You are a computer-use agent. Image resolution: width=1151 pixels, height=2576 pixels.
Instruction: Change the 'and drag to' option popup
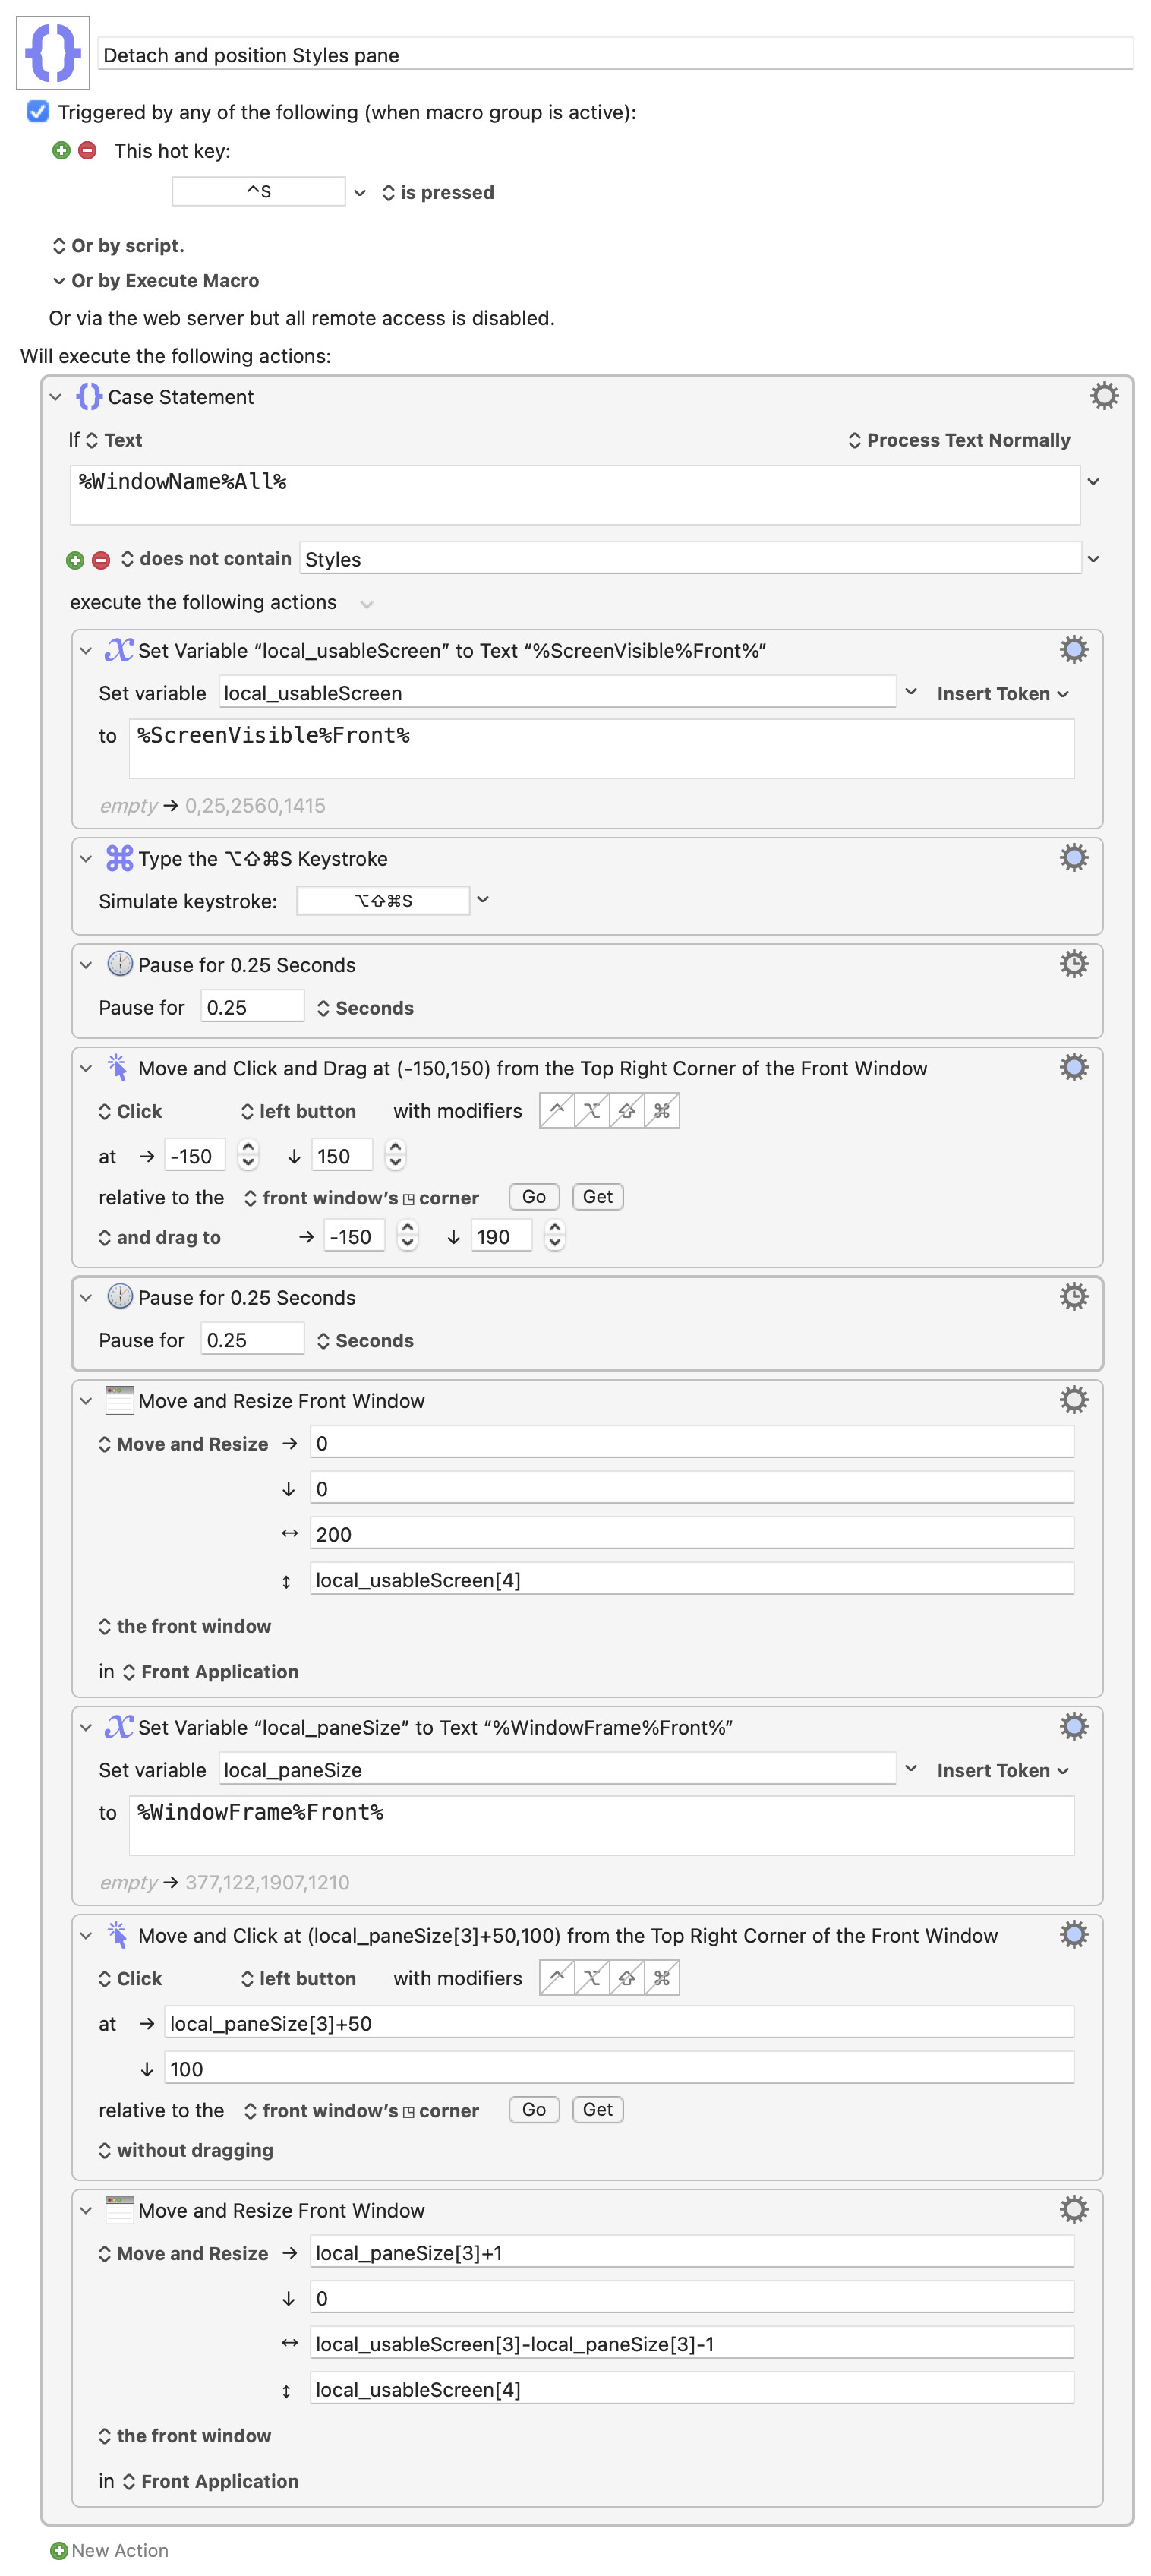[159, 1237]
